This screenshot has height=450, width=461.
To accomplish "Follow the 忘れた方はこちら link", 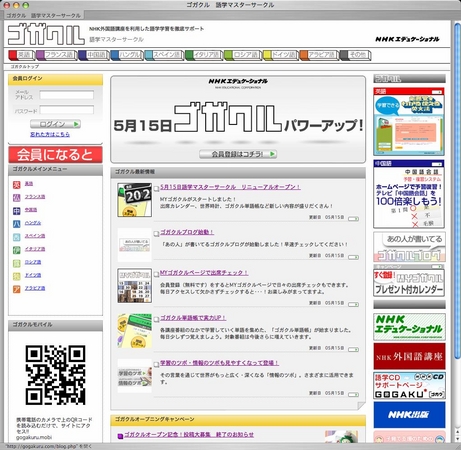I will [50, 134].
